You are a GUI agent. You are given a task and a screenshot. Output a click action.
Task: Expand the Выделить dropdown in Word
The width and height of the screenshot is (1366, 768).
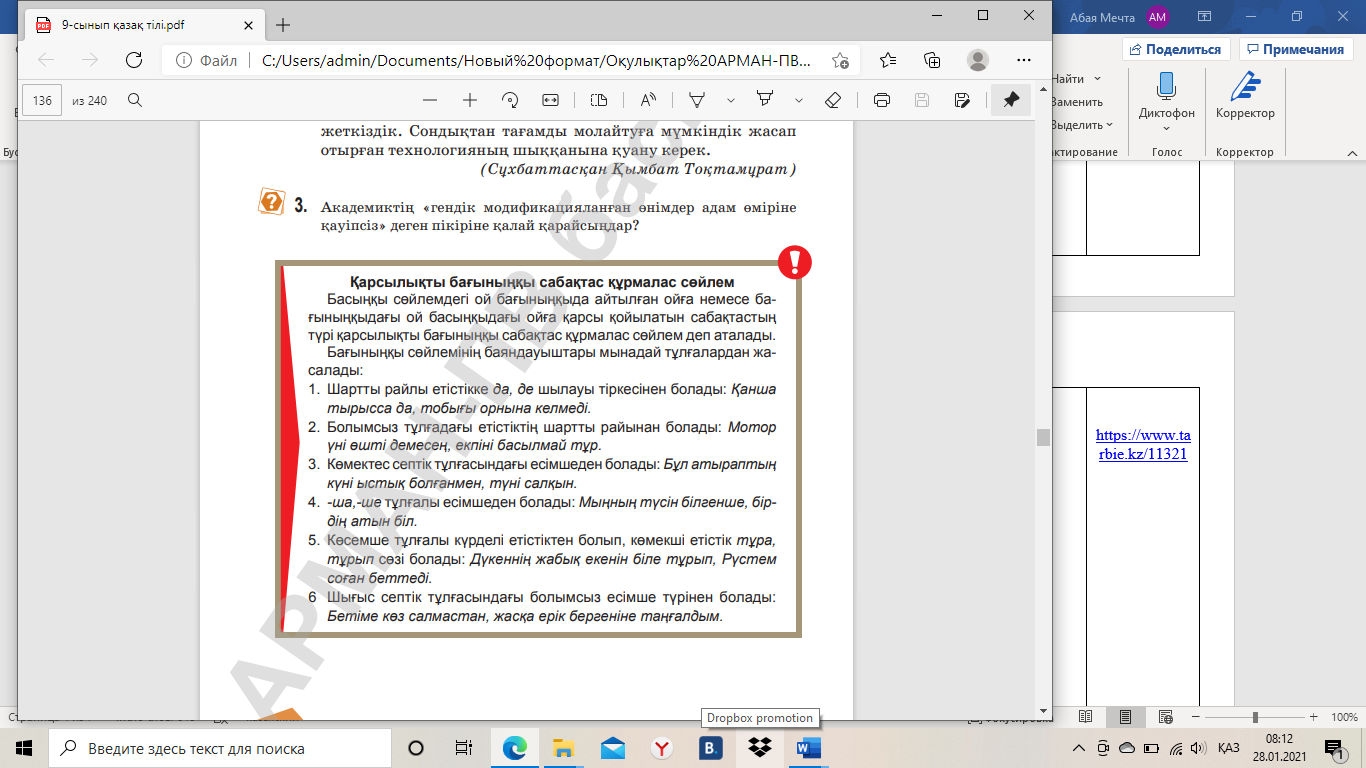pos(1110,125)
